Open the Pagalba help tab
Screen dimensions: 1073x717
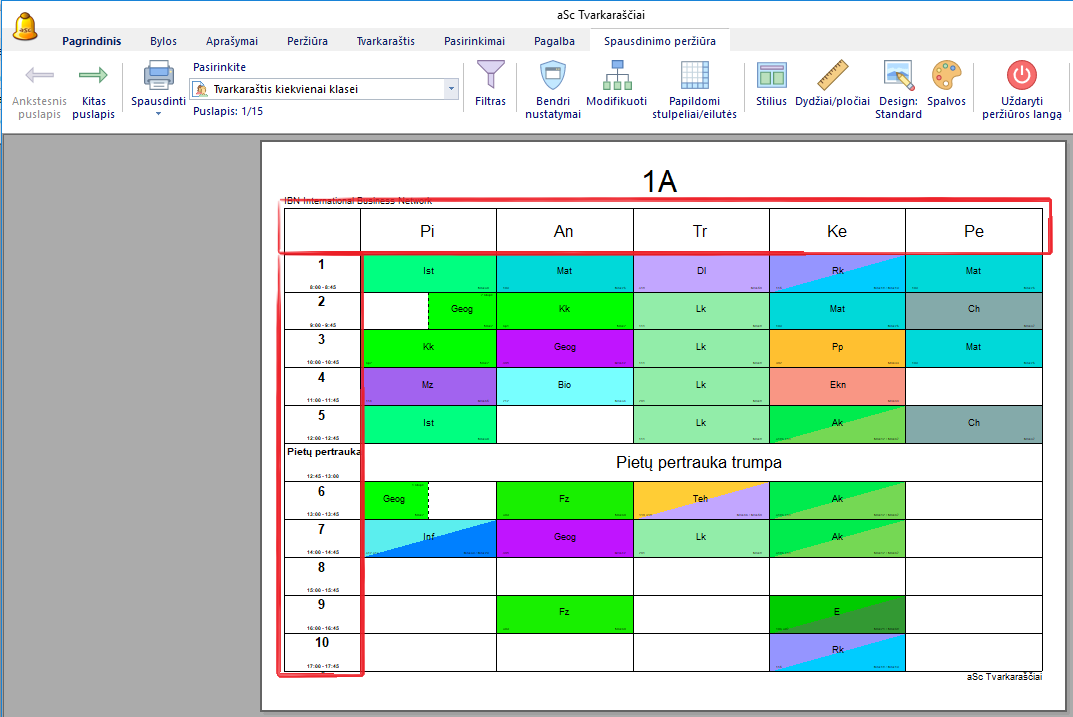tap(554, 41)
